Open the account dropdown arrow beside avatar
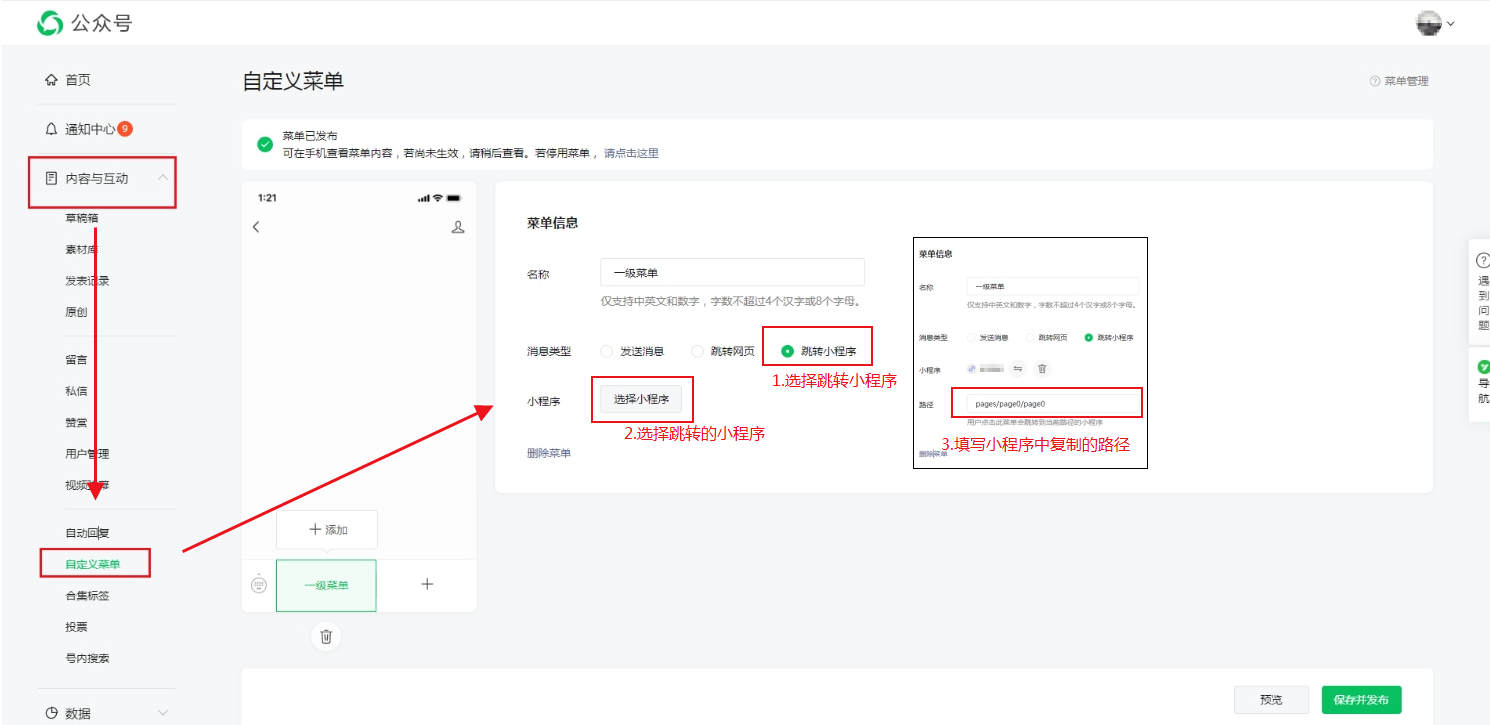 [x=1450, y=23]
